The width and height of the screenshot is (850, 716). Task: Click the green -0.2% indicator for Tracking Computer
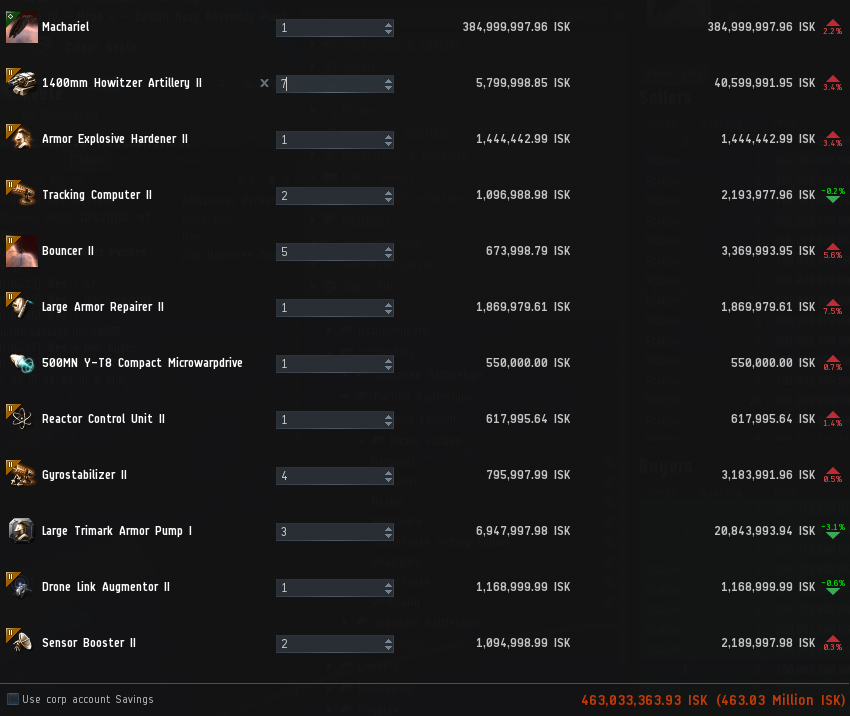(833, 195)
